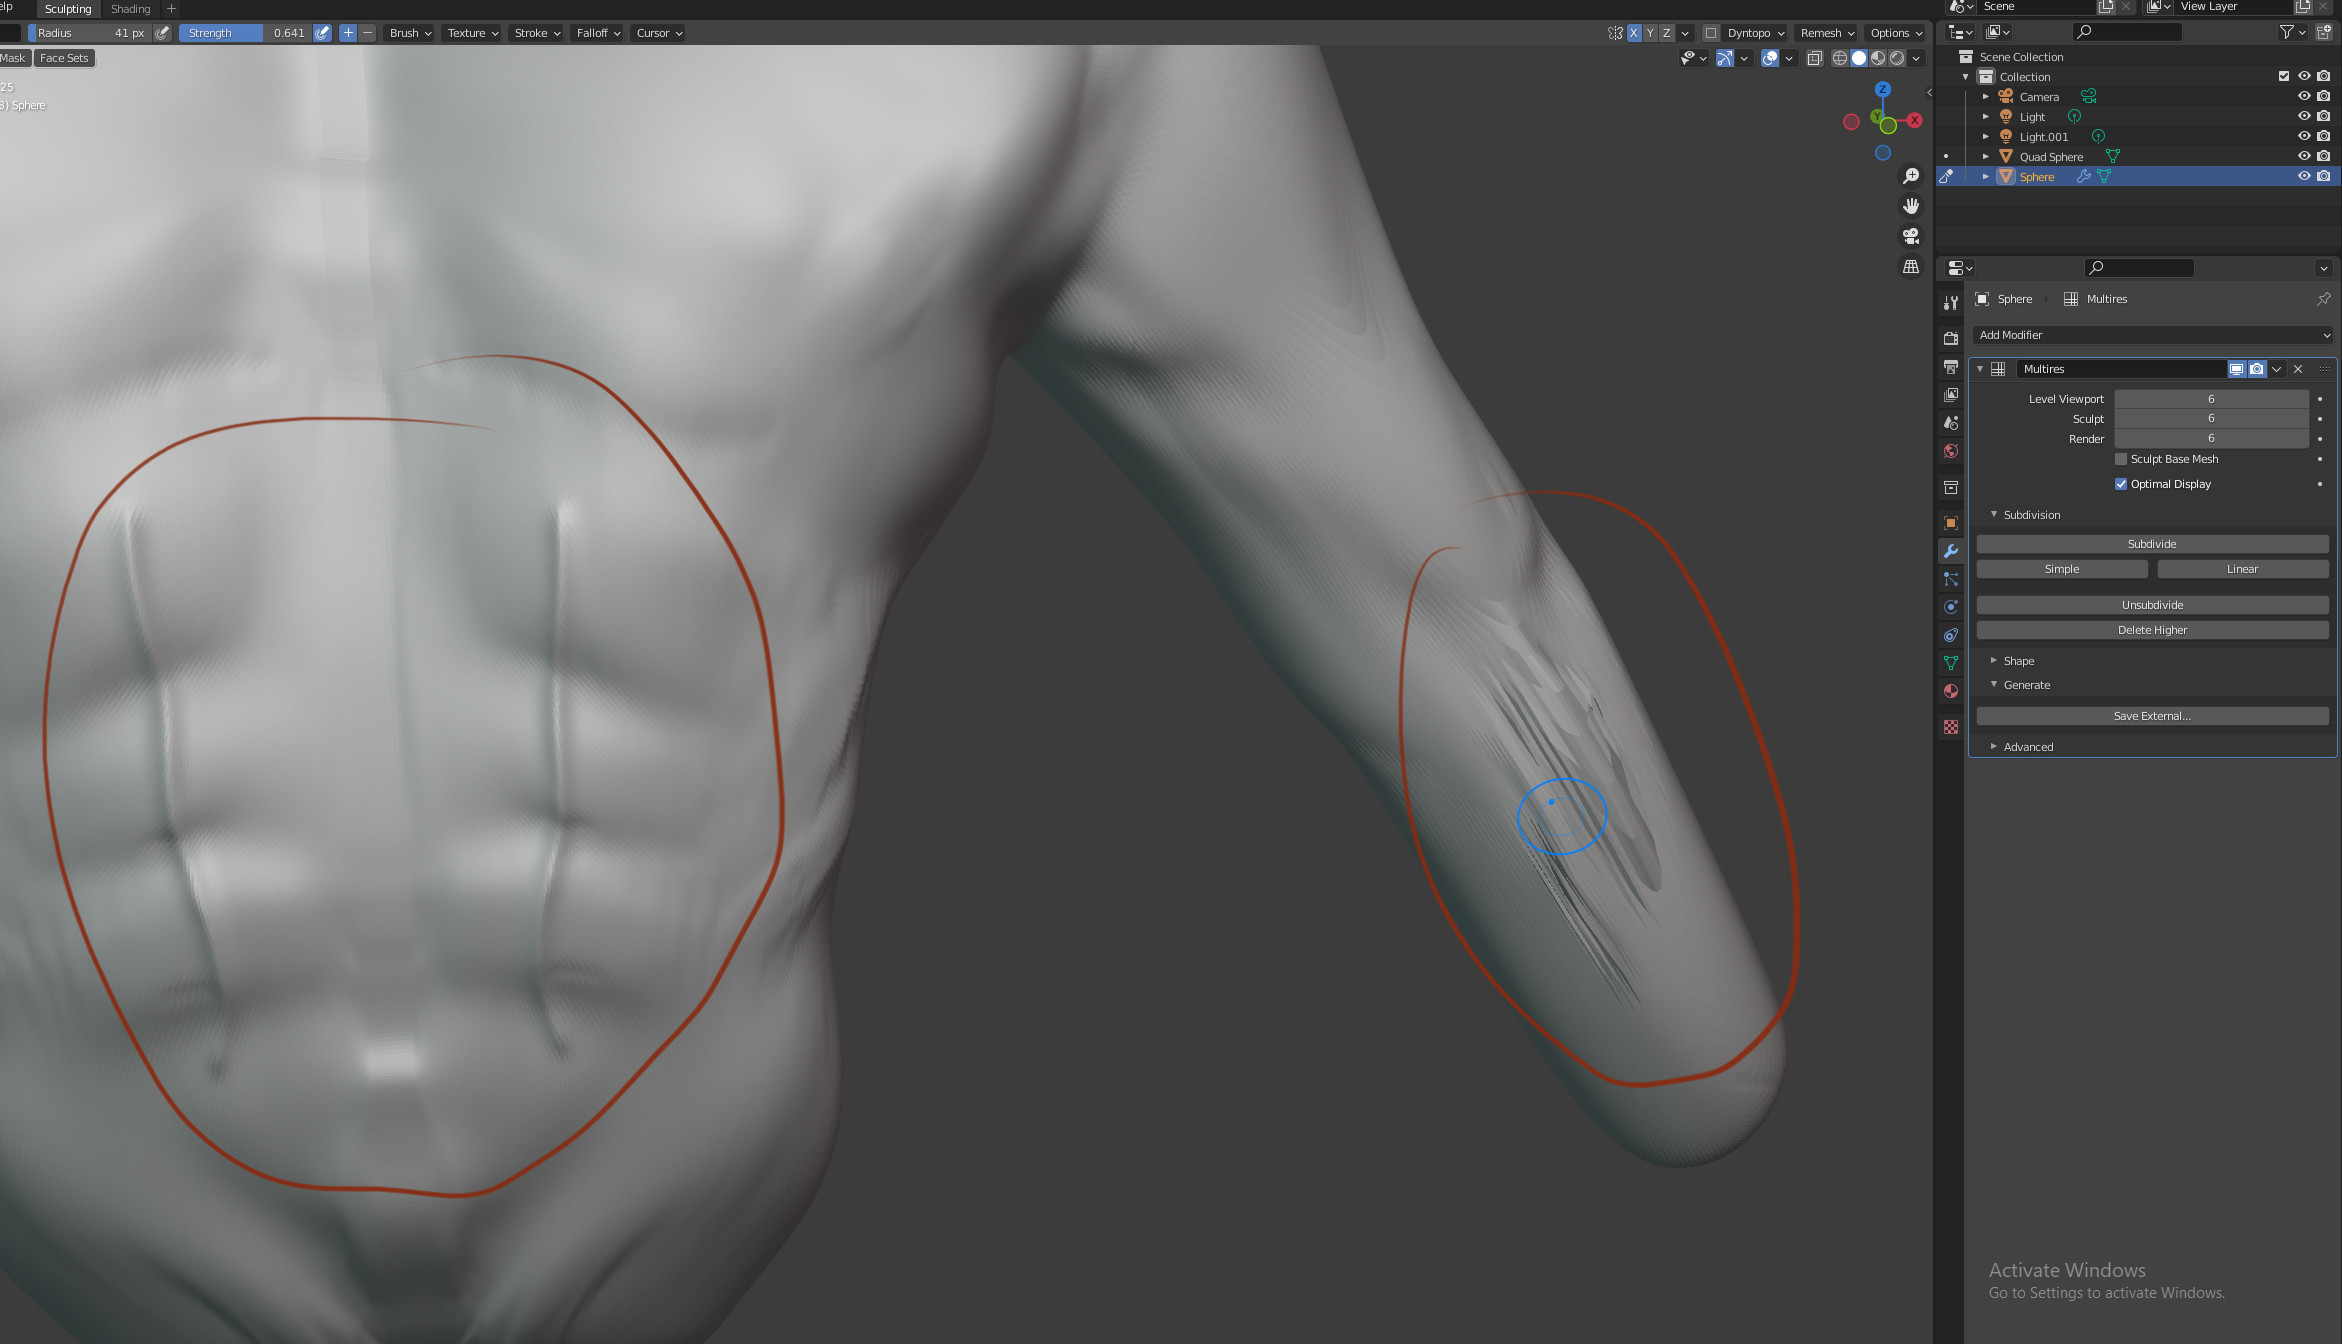Click the viewport pan hand icon
The height and width of the screenshot is (1344, 2342).
pos(1911,206)
